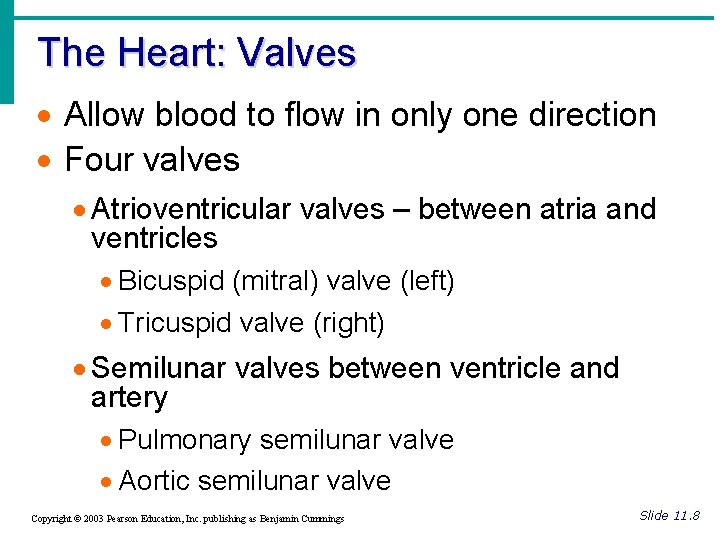720x540 pixels.
Task: Click the "Aortic semilunar valve" line
Action: [254, 481]
